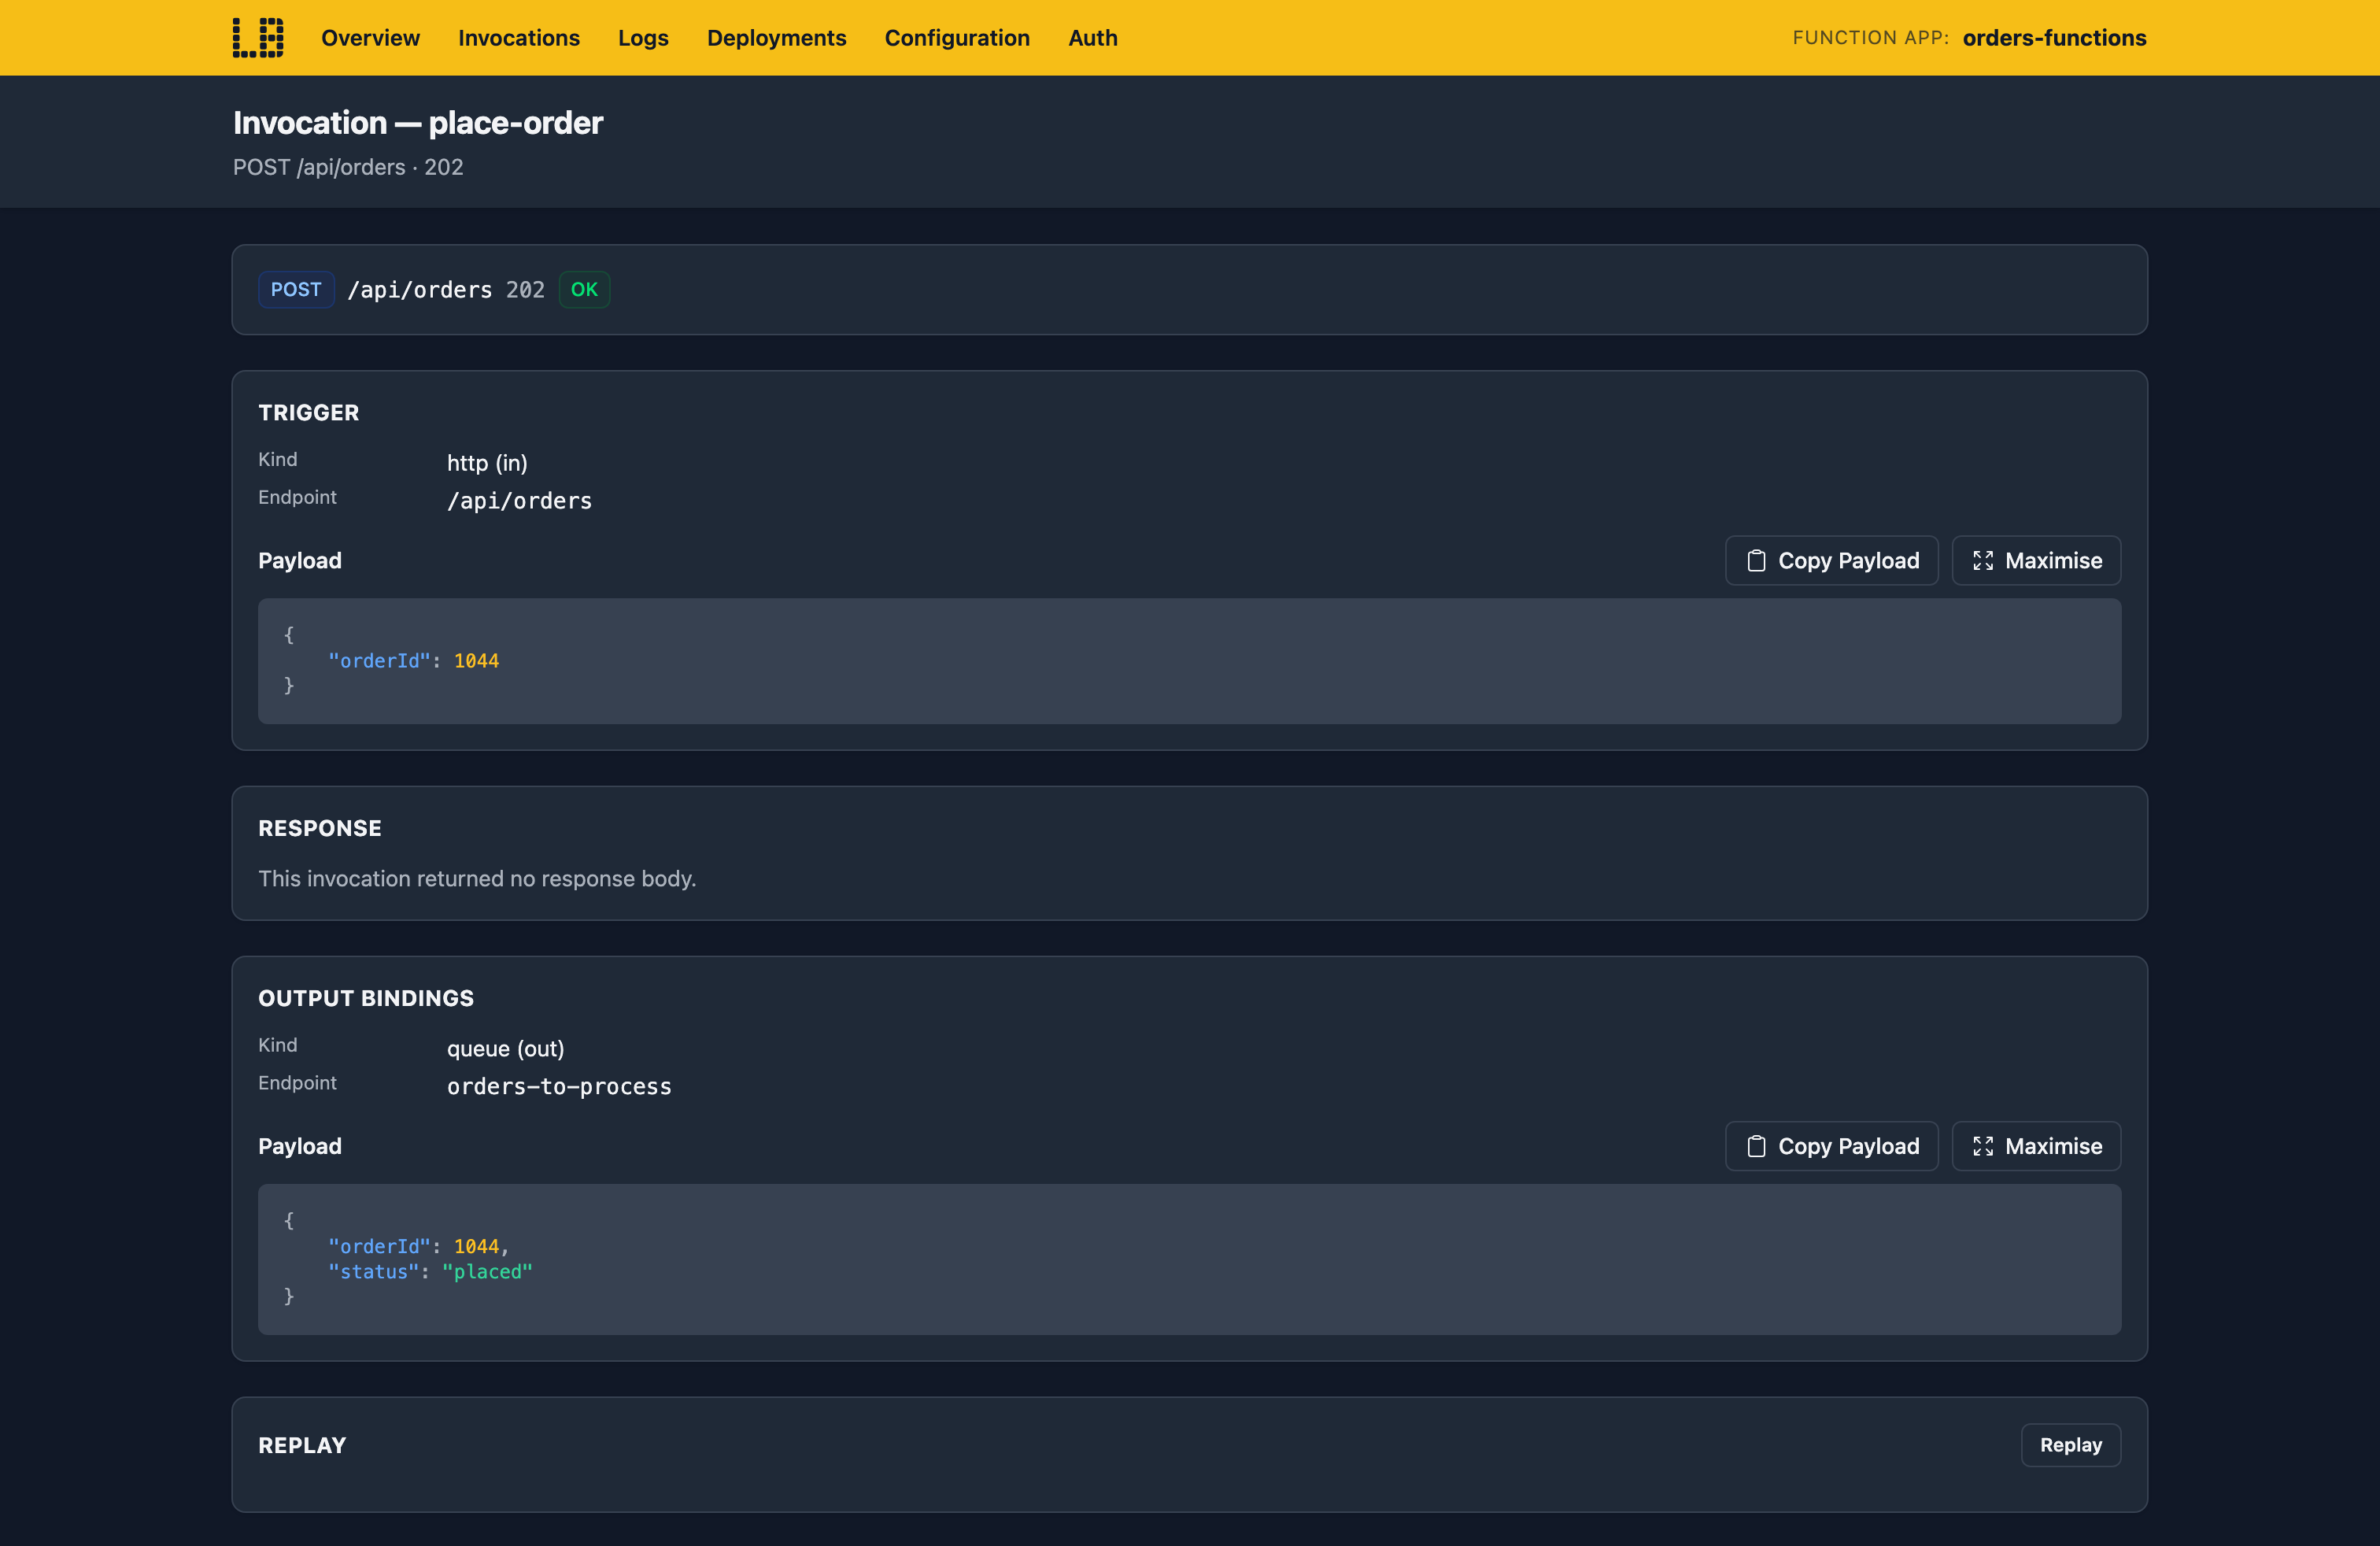The height and width of the screenshot is (1546, 2380).
Task: Maximise the Trigger payload view
Action: tap(2036, 561)
